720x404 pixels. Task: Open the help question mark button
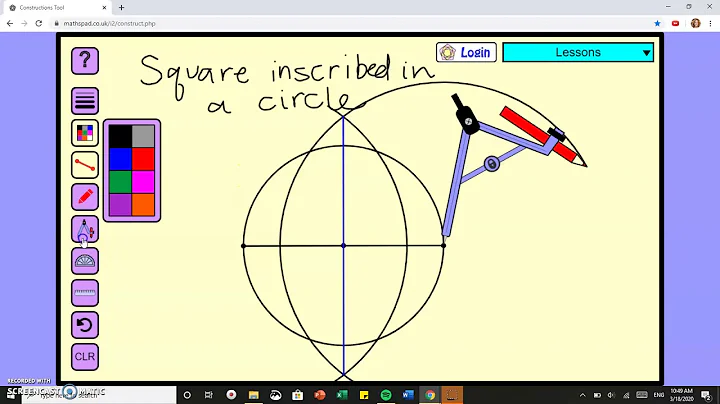pos(85,61)
